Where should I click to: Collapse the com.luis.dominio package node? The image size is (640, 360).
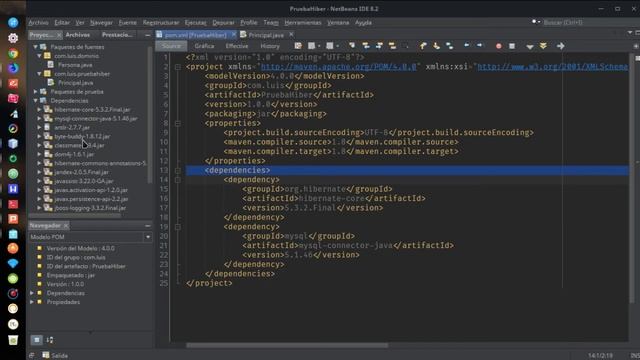click(x=40, y=56)
